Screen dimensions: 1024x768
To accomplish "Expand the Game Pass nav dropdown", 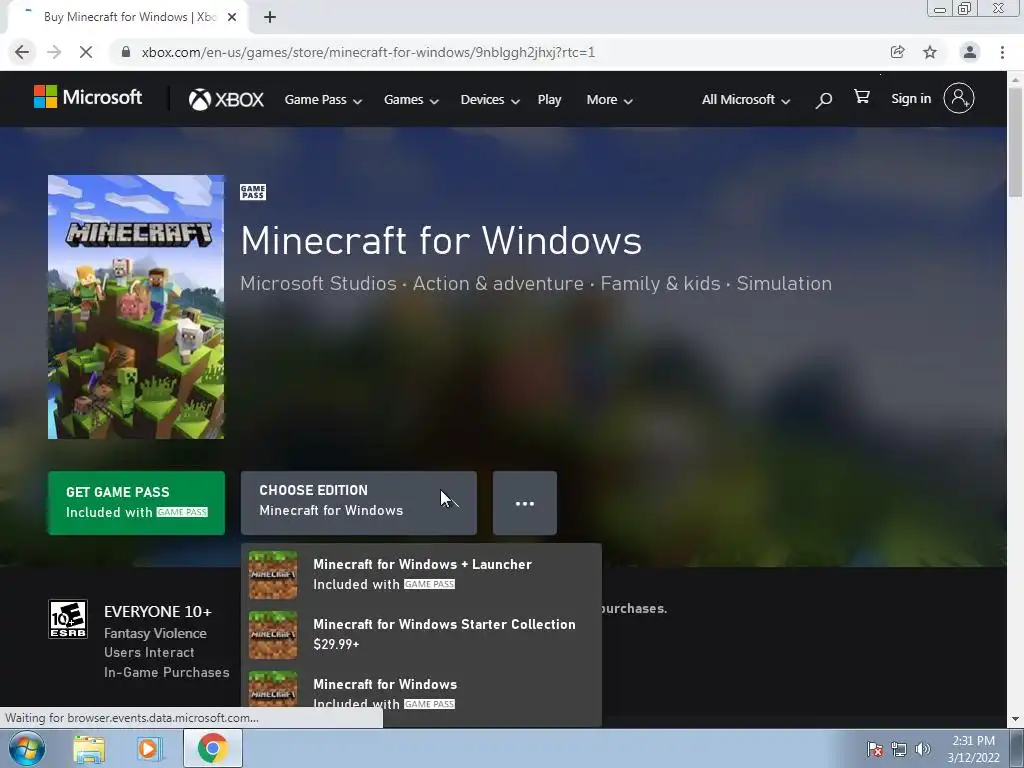I will 323,100.
